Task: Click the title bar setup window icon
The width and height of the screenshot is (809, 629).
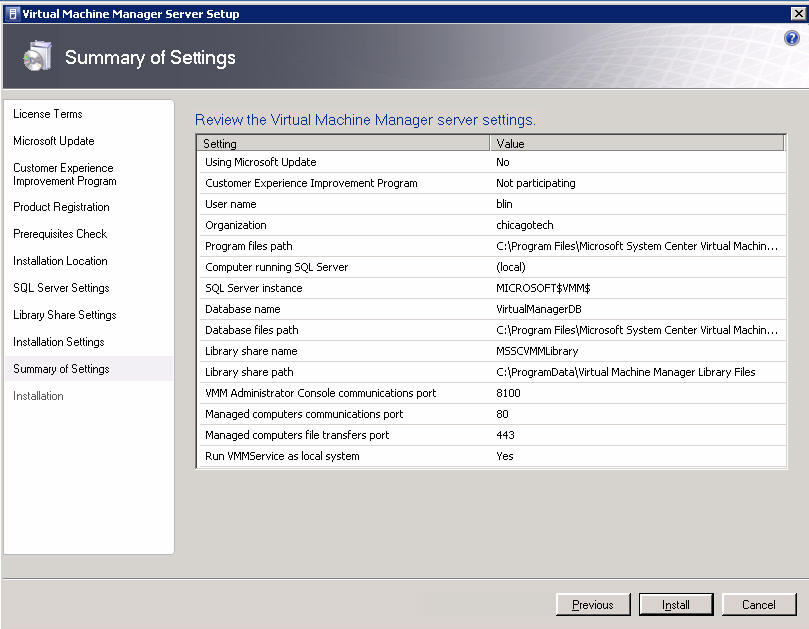Action: click(13, 14)
